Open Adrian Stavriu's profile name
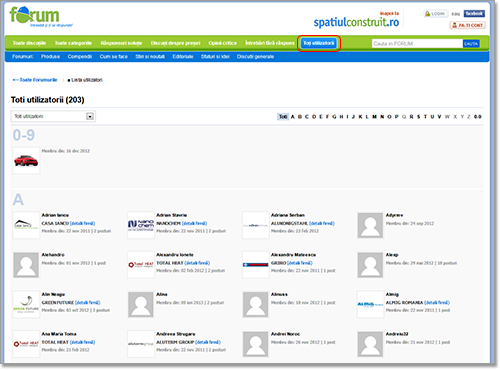500x370 pixels. (172, 215)
